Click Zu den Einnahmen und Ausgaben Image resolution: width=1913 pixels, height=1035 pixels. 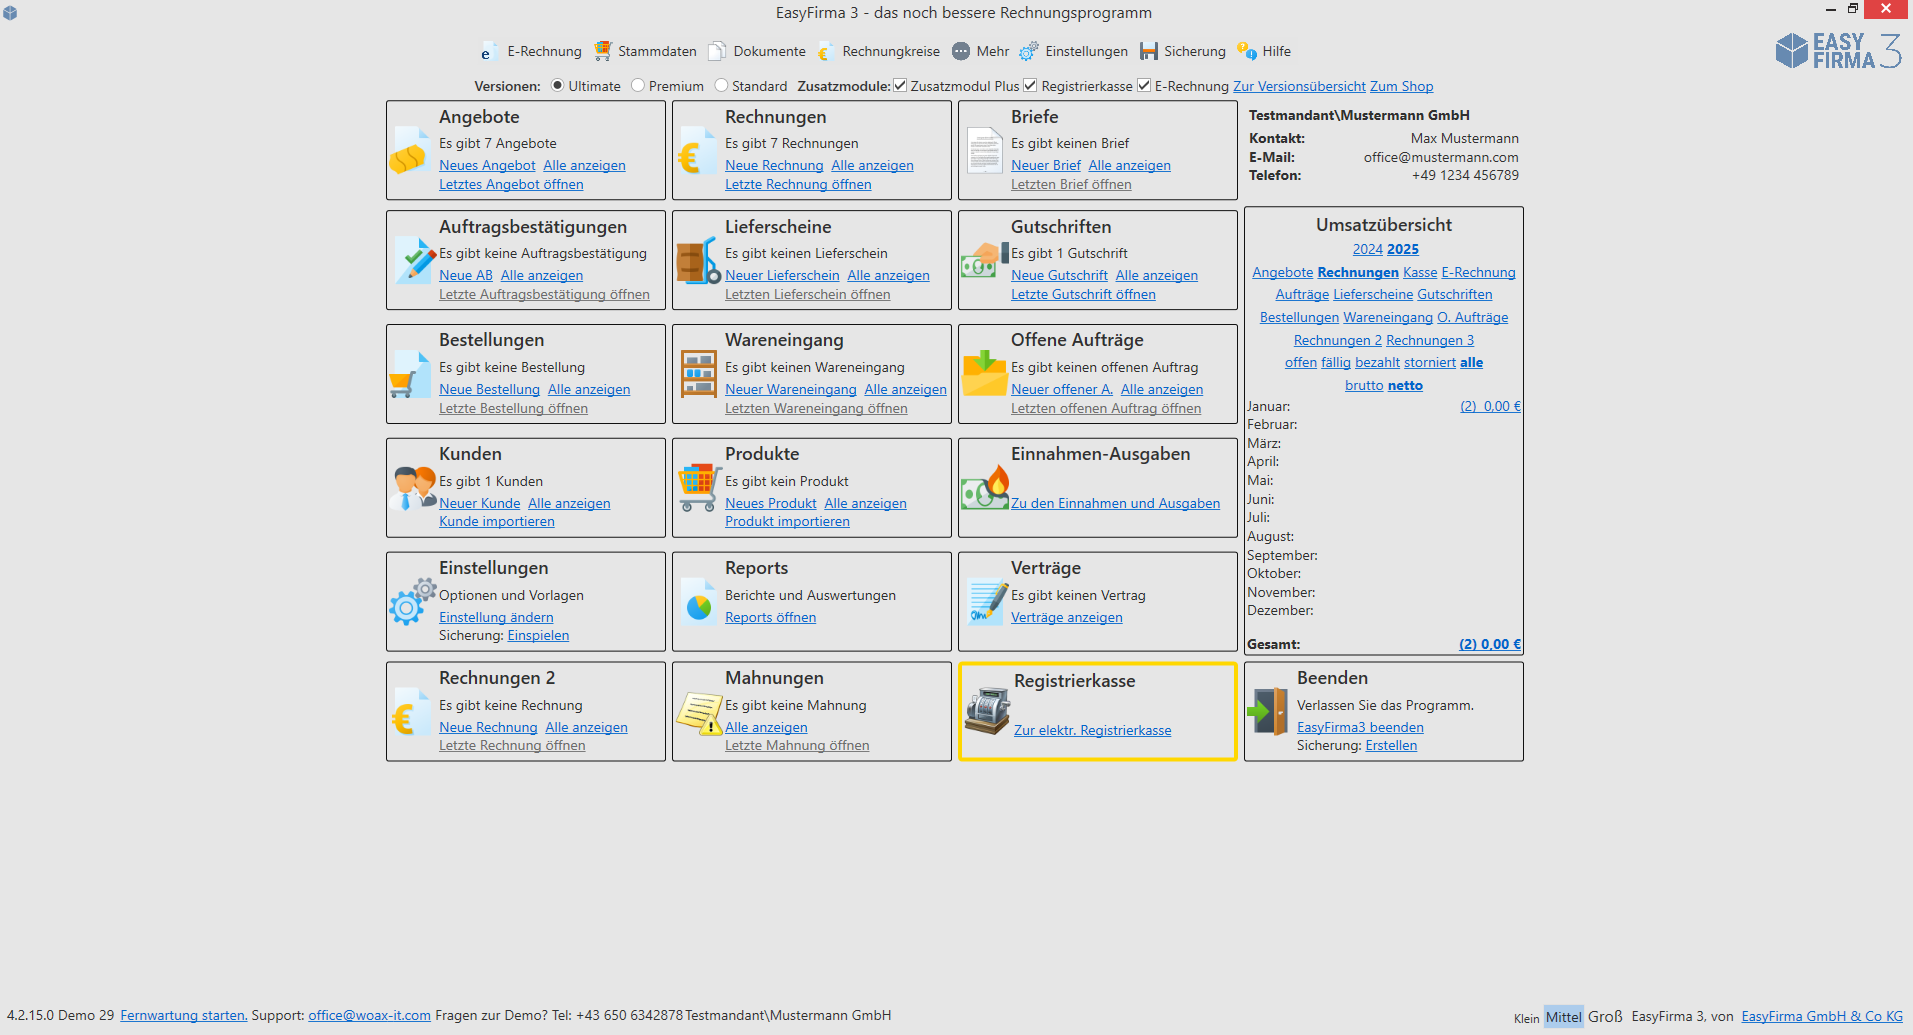[x=1115, y=503]
